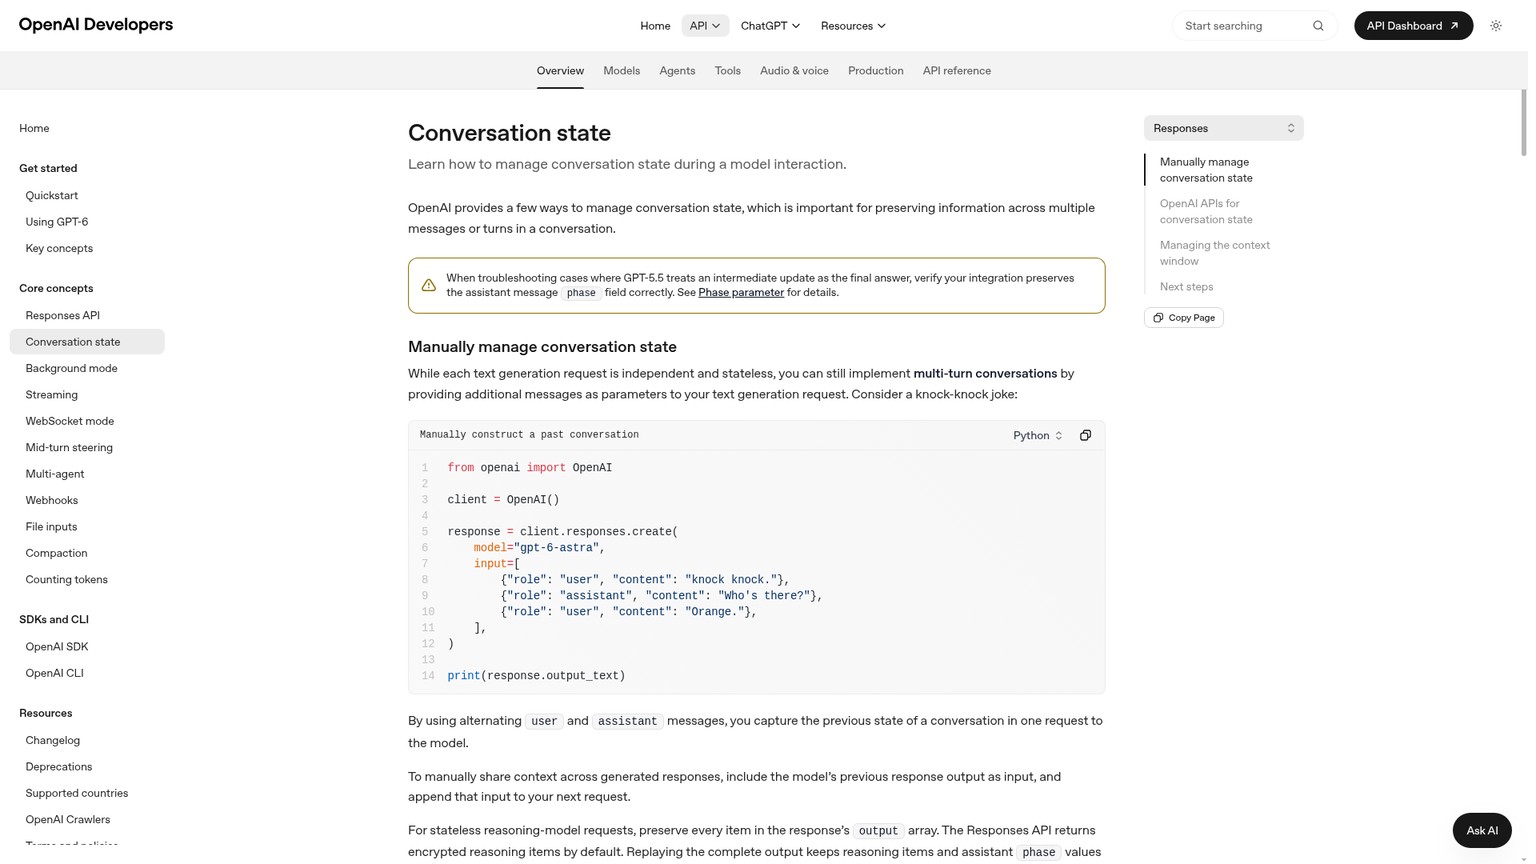Click the warning triangle icon in callout
This screenshot has height=864, width=1536.
click(429, 285)
